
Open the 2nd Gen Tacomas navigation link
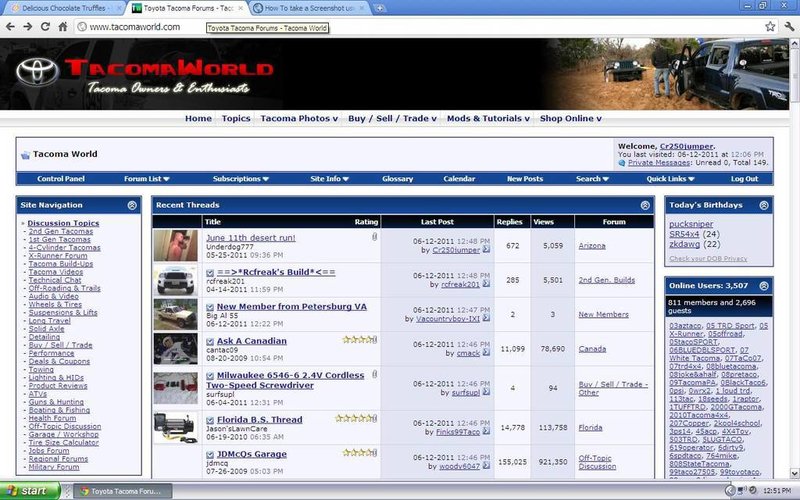(x=61, y=231)
